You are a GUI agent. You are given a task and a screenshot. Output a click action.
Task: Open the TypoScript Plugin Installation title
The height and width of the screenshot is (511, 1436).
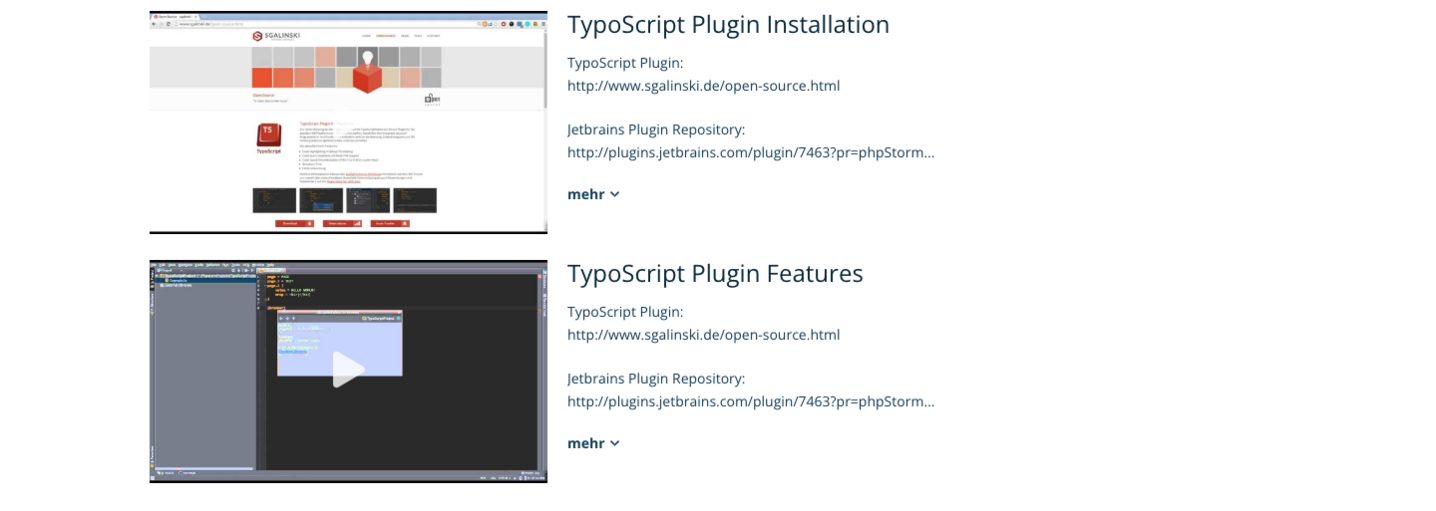coord(727,25)
